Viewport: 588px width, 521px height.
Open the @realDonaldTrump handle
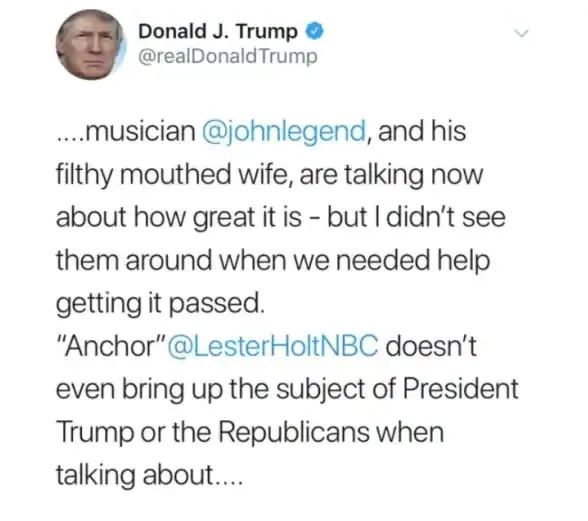point(228,57)
